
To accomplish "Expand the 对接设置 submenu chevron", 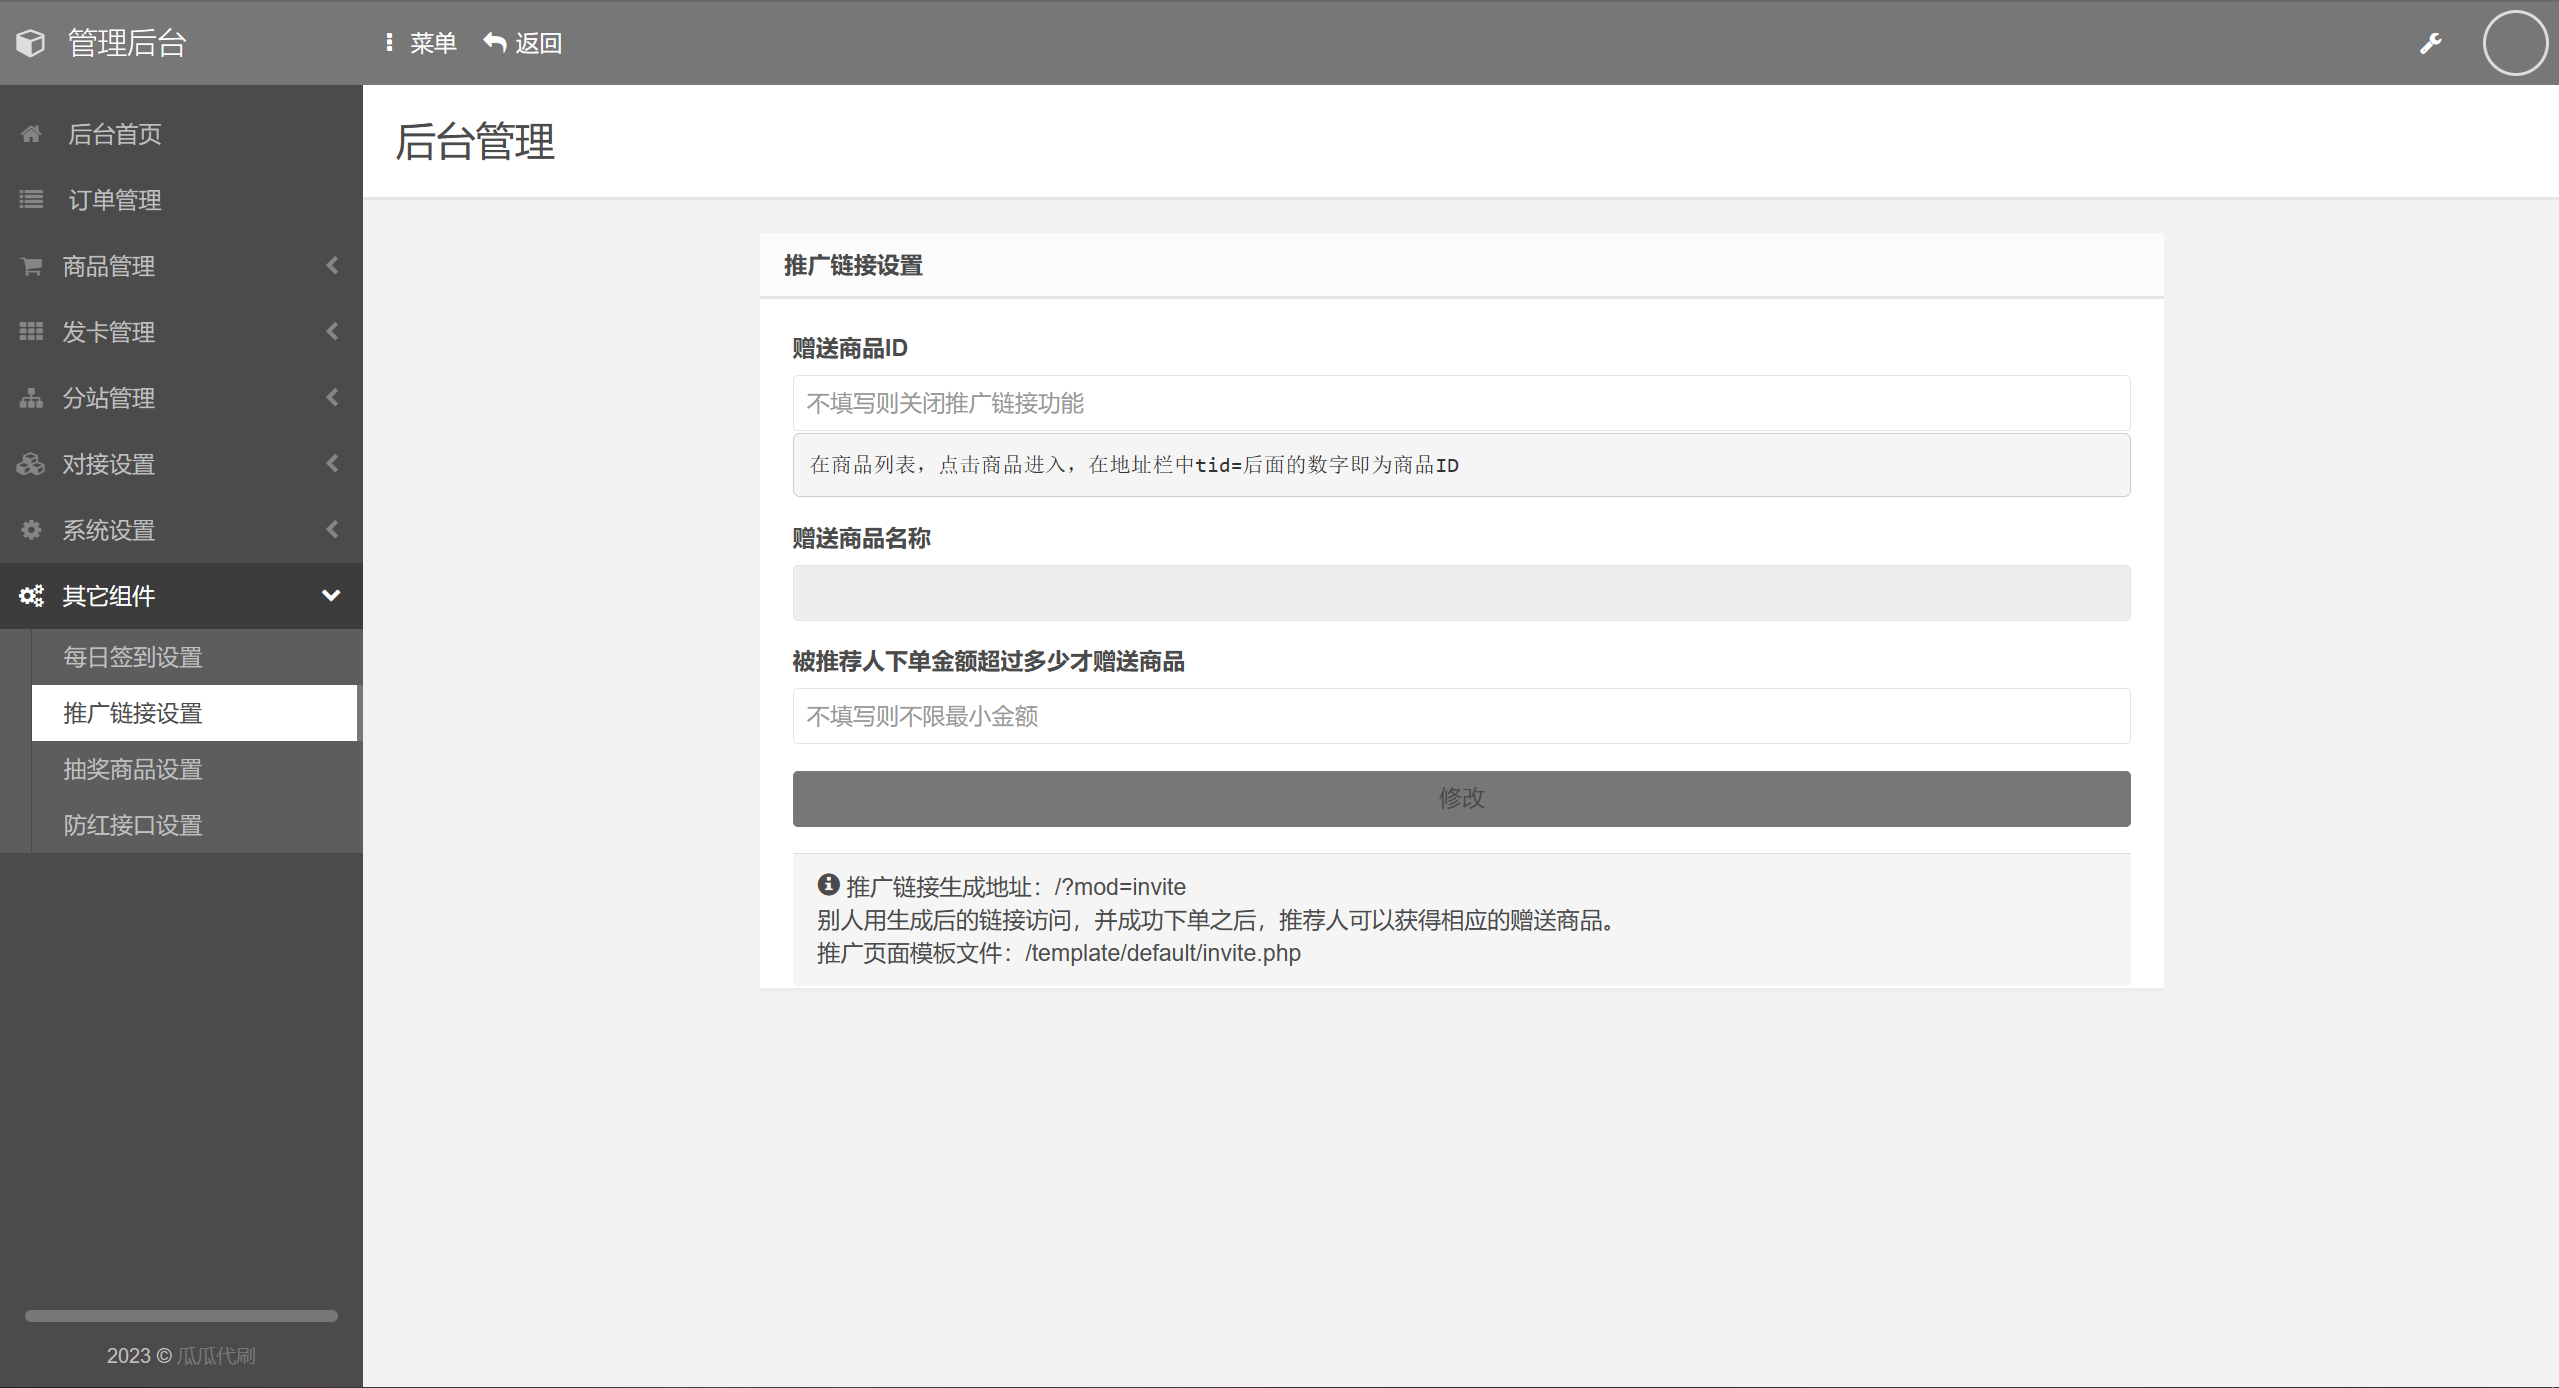I will click(x=332, y=464).
